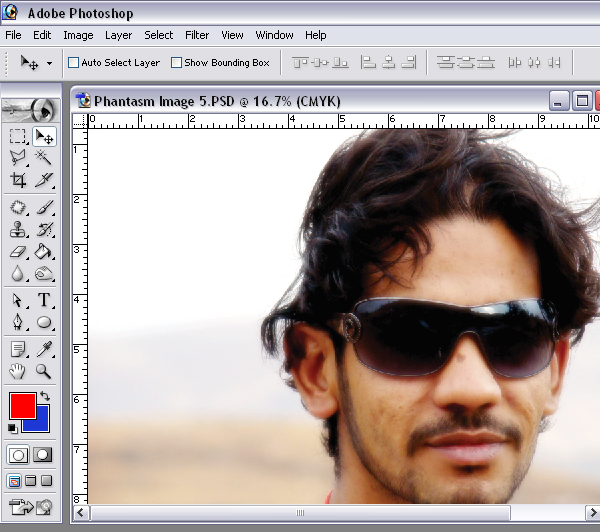
Task: Open the Filter menu
Action: point(197,35)
